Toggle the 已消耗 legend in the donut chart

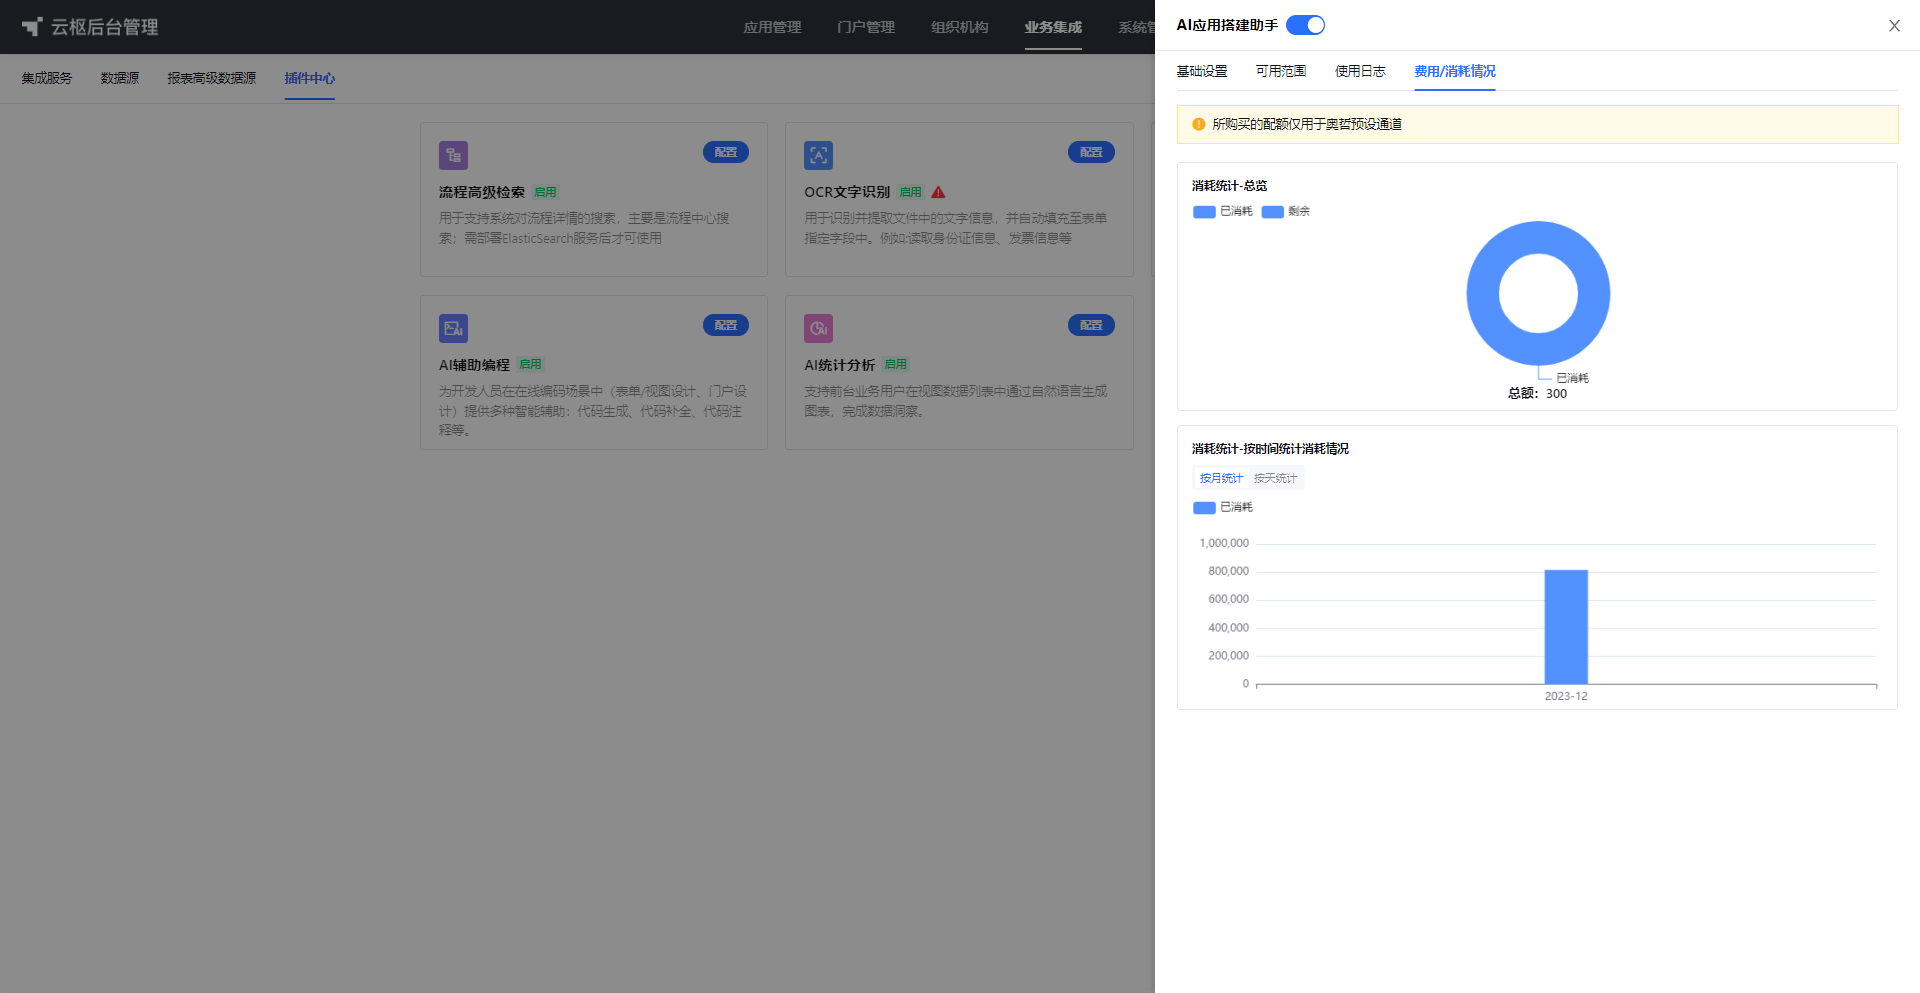click(1223, 211)
